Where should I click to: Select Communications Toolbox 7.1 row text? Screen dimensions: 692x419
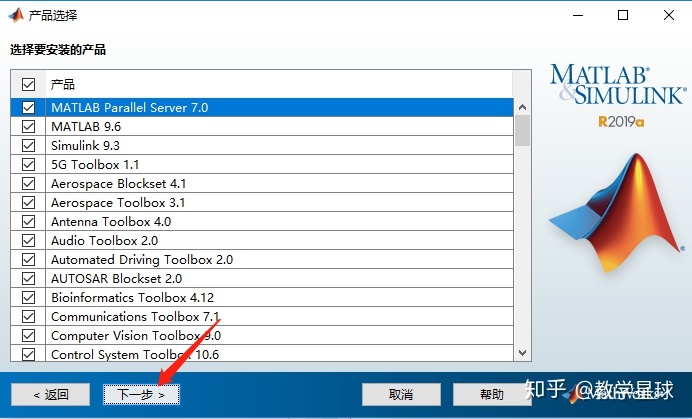(135, 316)
